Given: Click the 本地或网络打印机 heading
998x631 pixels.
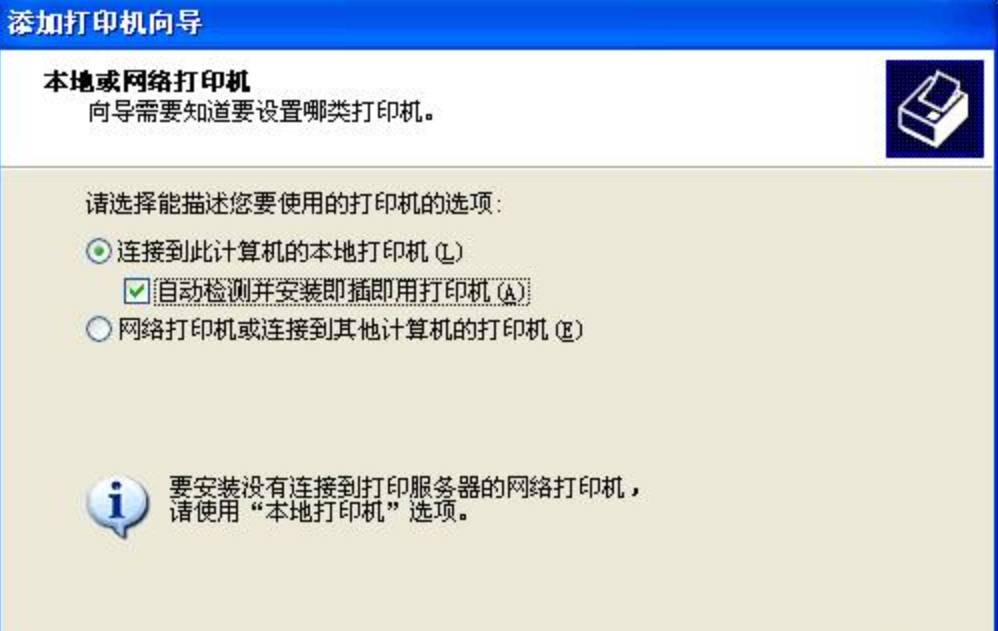Looking at the screenshot, I should click(x=147, y=82).
